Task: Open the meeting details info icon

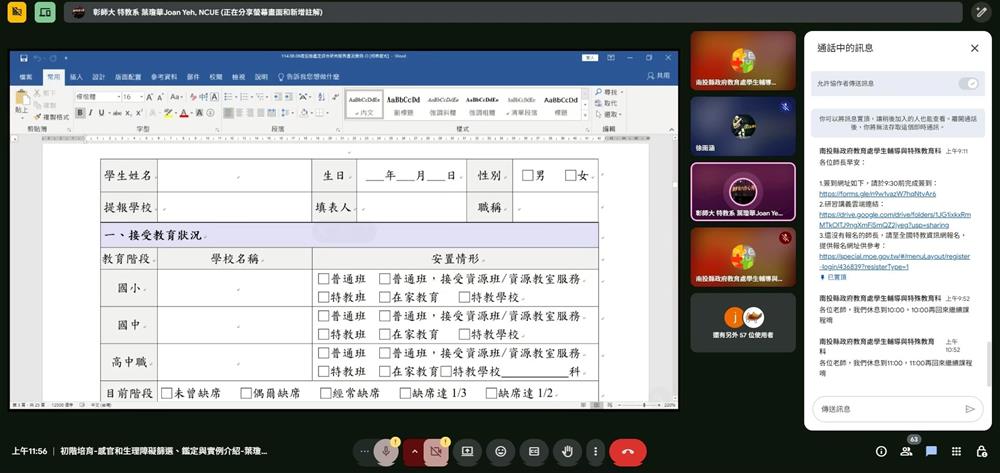Action: coord(881,452)
